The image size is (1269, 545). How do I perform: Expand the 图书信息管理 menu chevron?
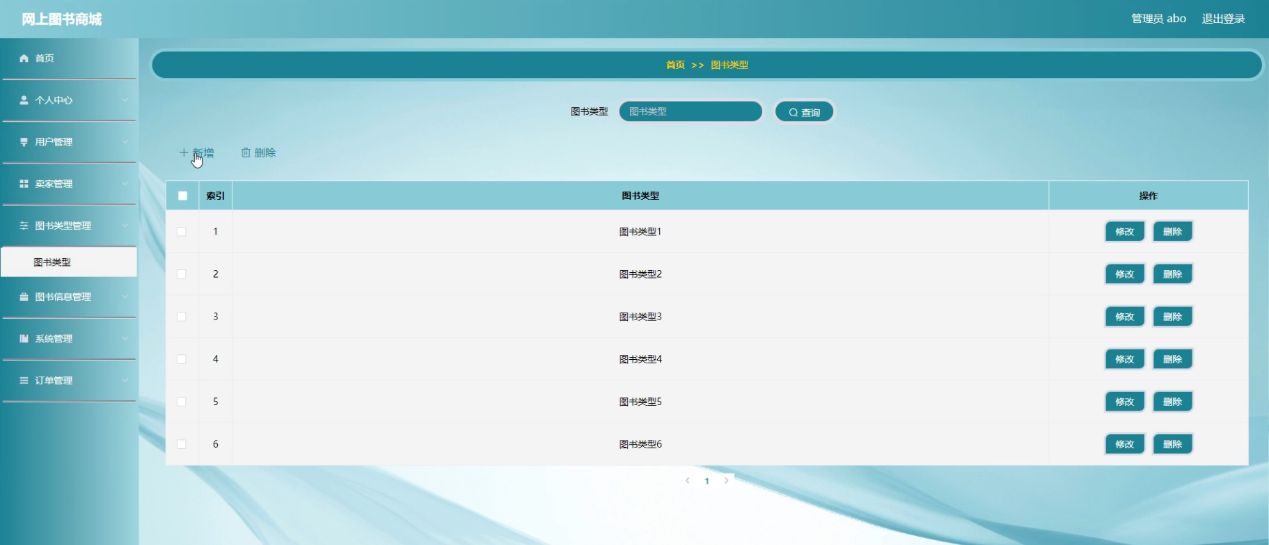[125, 297]
